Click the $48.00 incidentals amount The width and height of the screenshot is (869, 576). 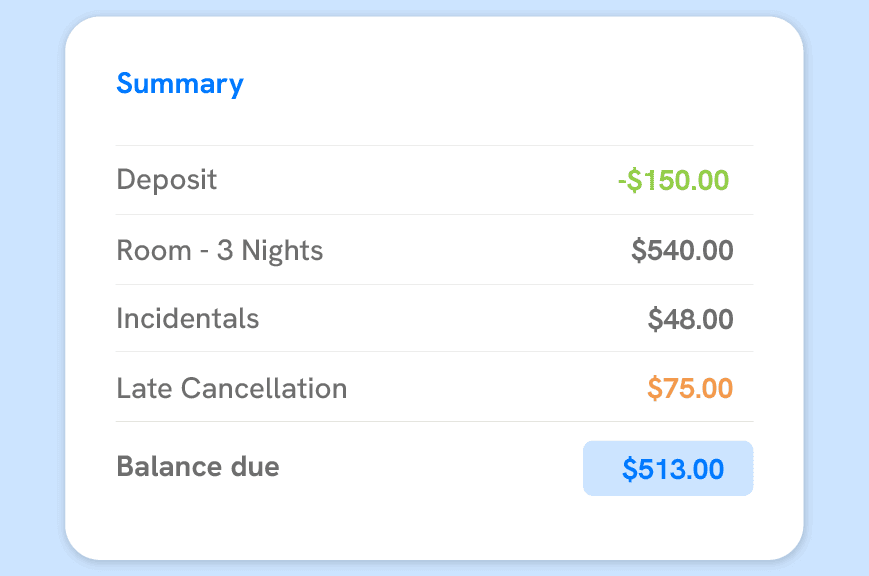691,319
